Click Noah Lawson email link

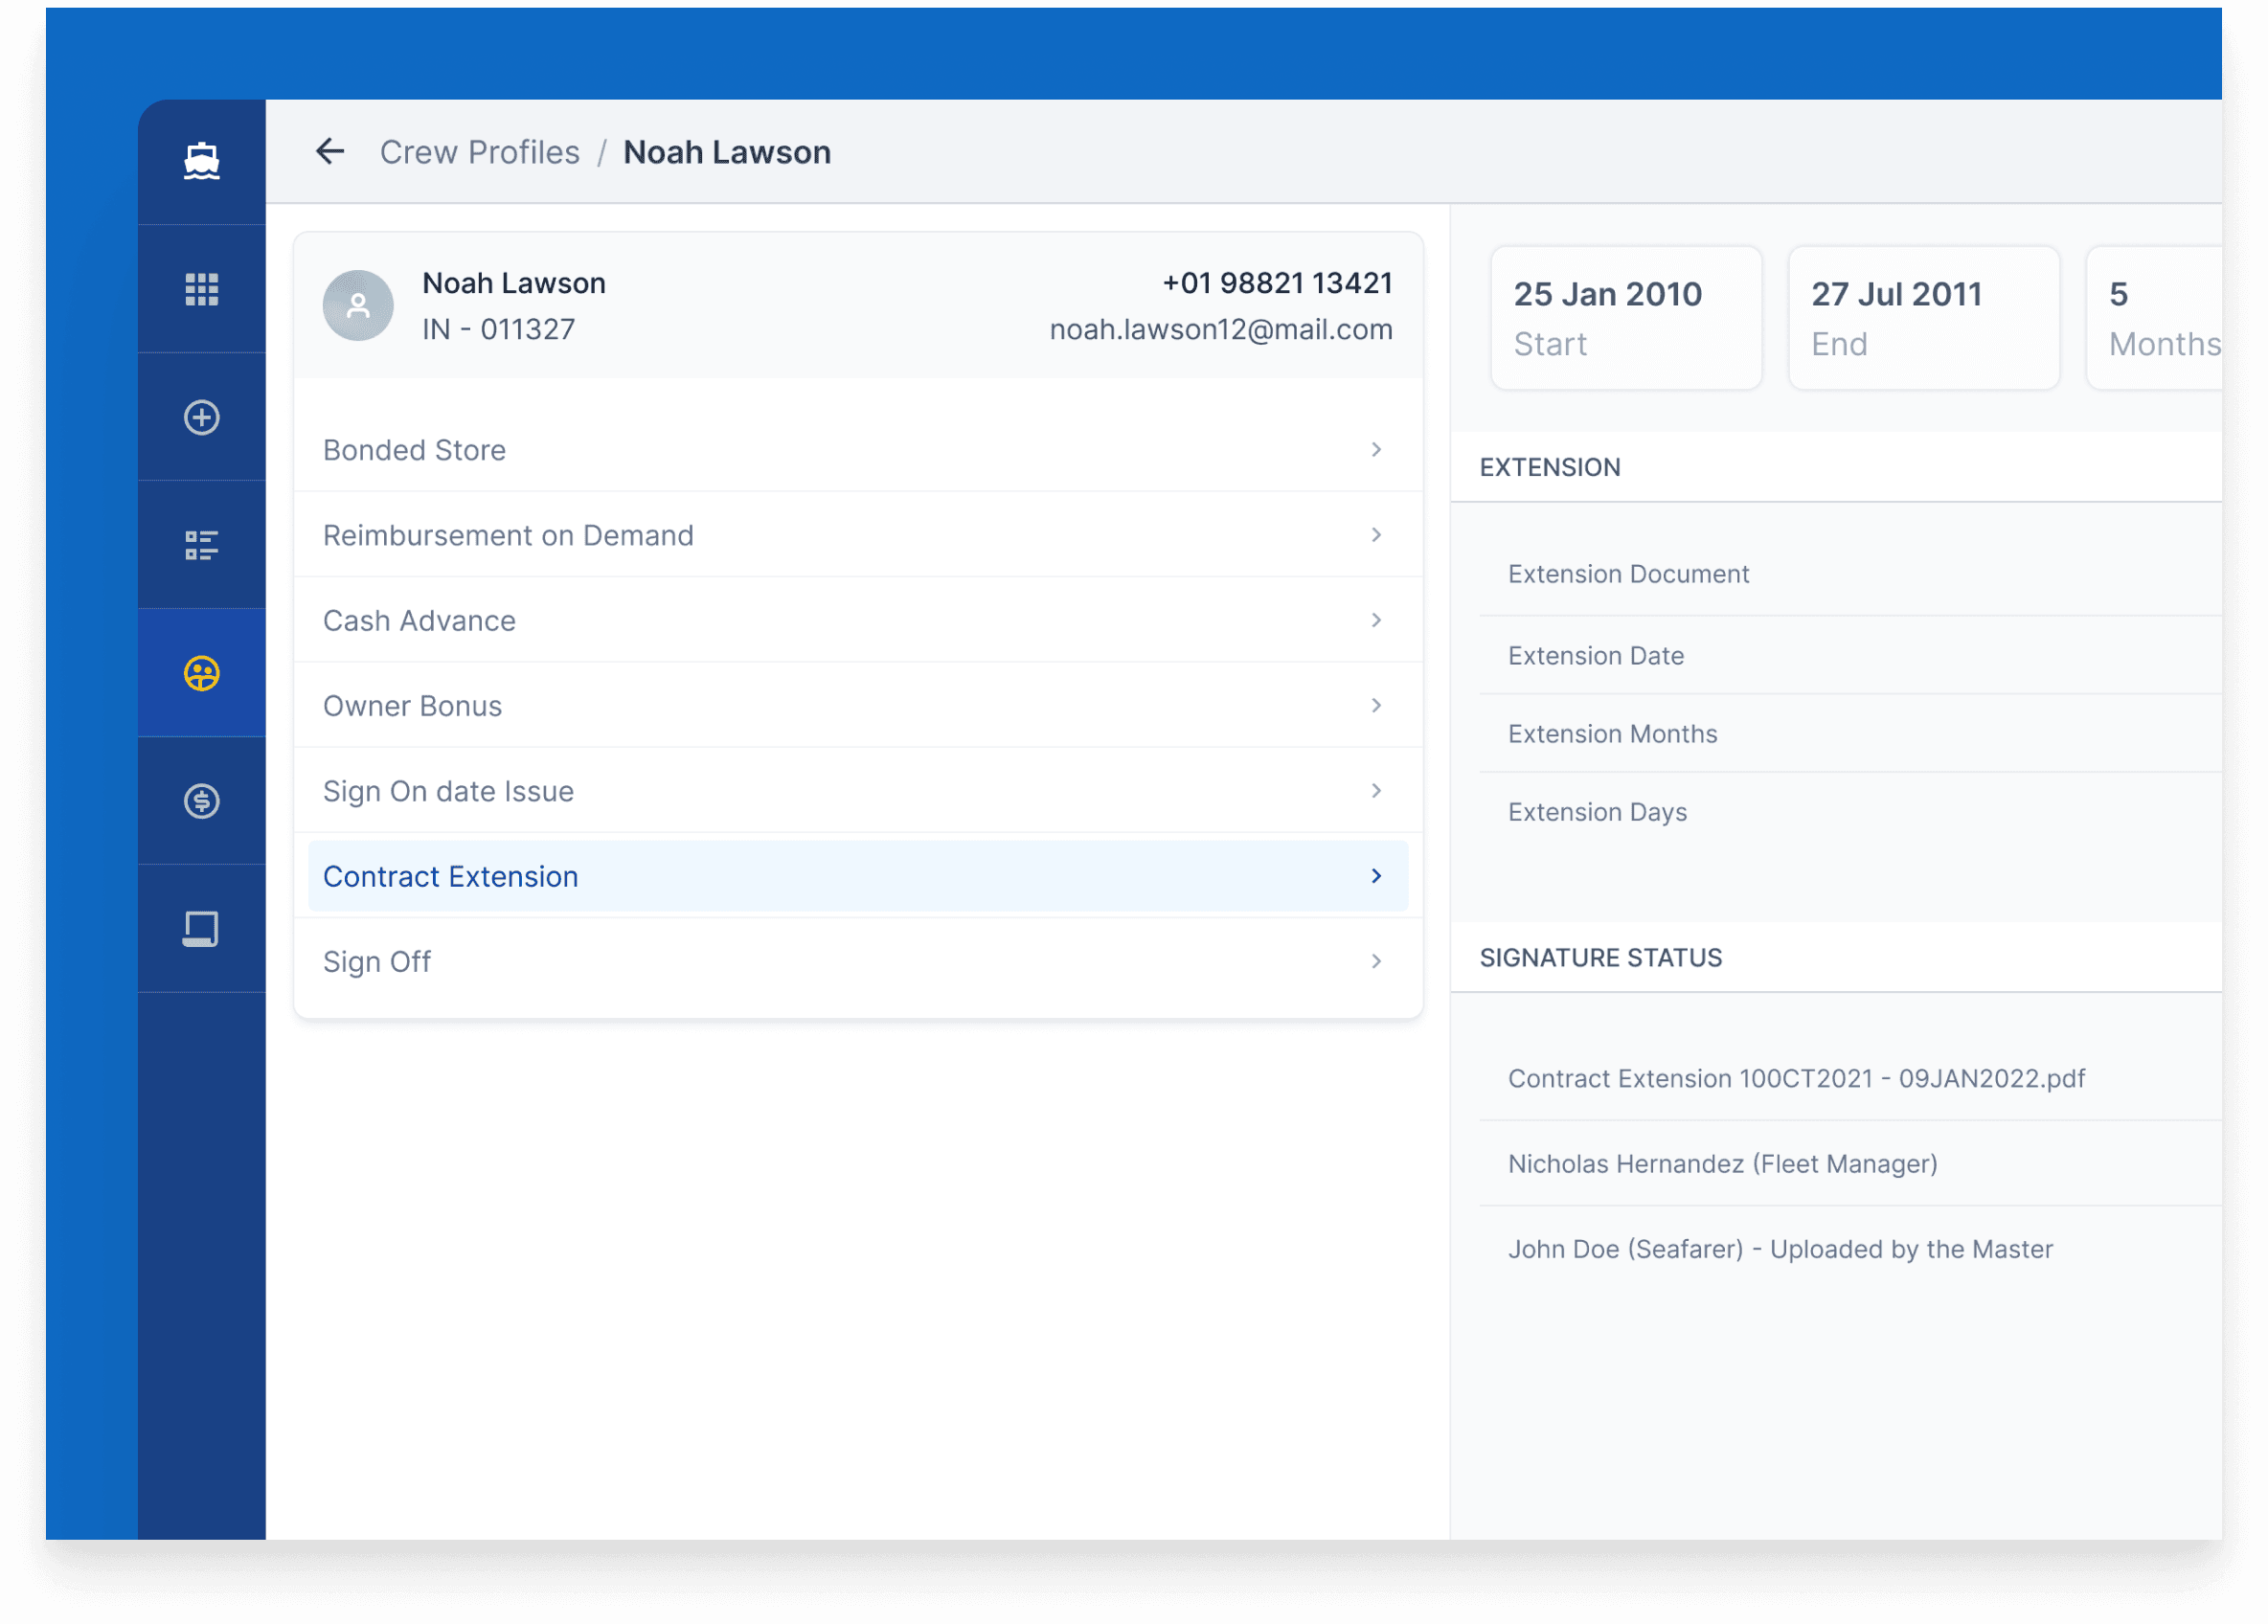coord(1218,330)
